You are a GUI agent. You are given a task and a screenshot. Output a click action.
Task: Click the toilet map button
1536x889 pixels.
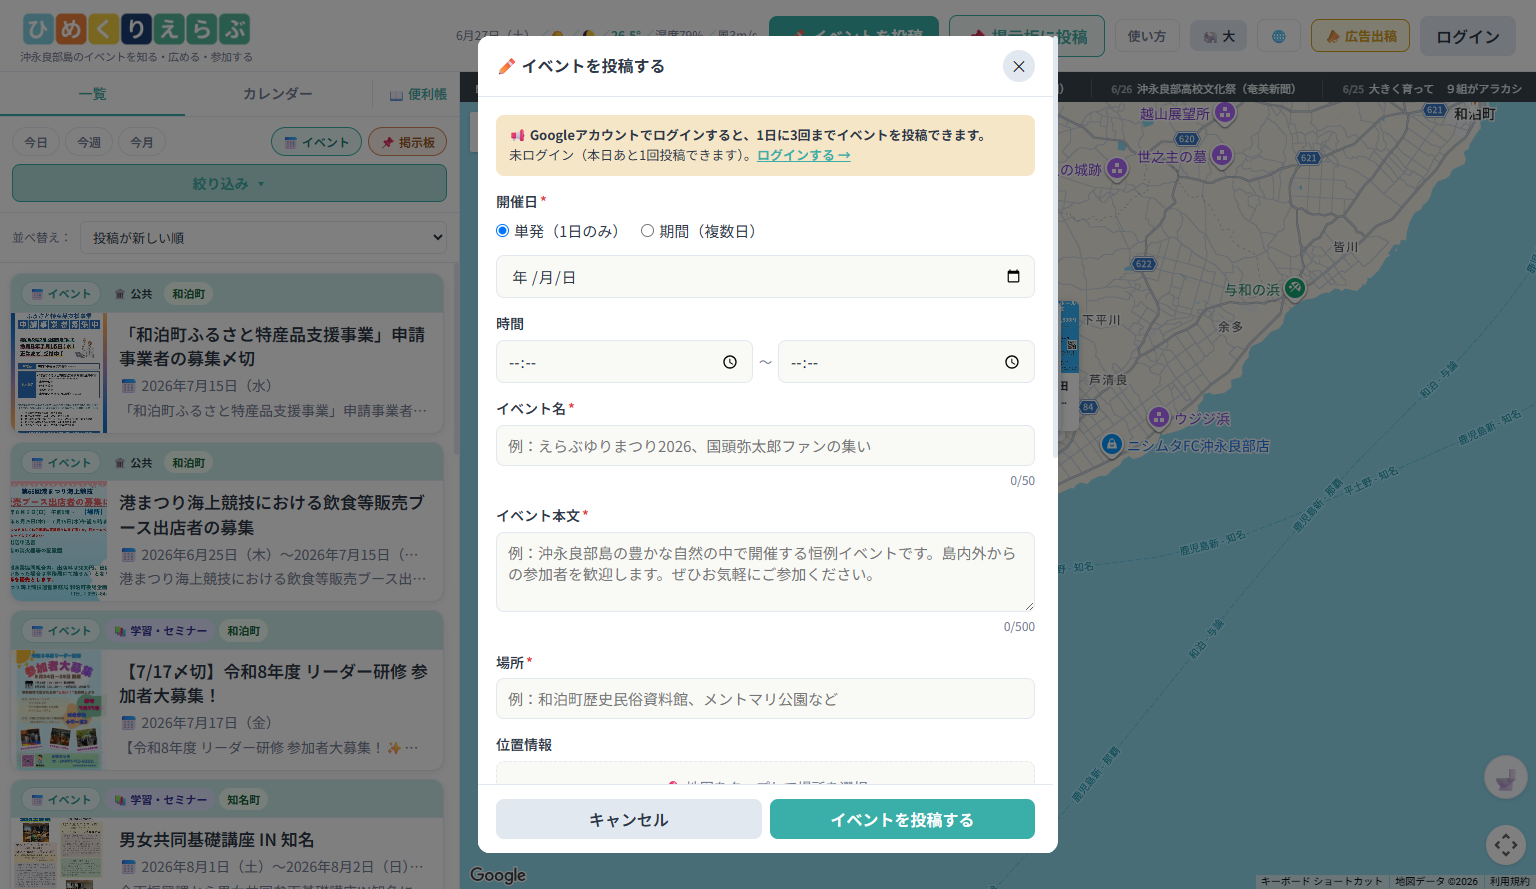[1505, 778]
